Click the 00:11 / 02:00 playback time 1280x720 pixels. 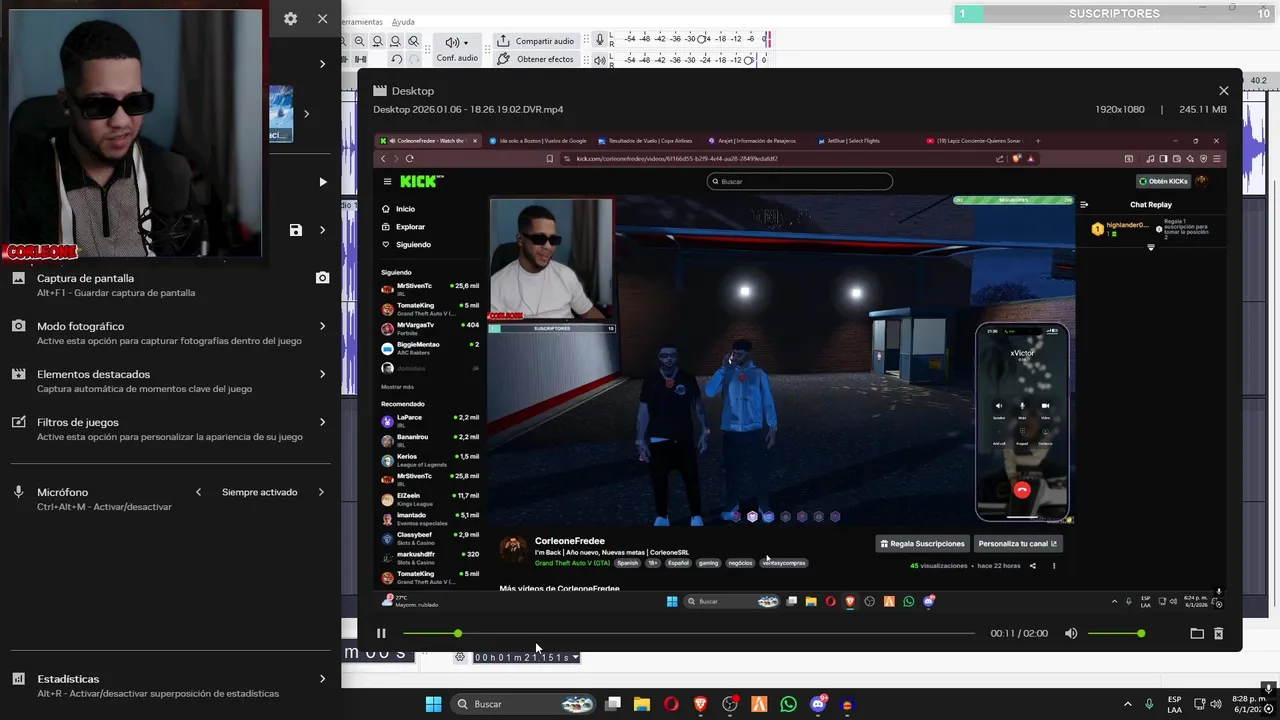coord(1019,633)
